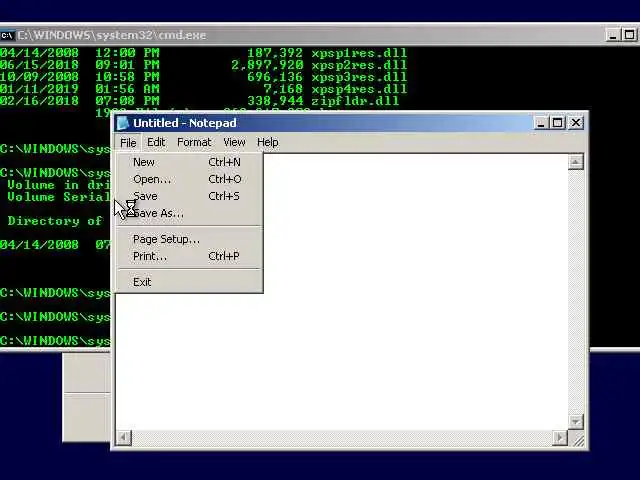Screen dimensions: 640x480
Task: Click the cmd.exe title bar icon
Action: point(7,36)
